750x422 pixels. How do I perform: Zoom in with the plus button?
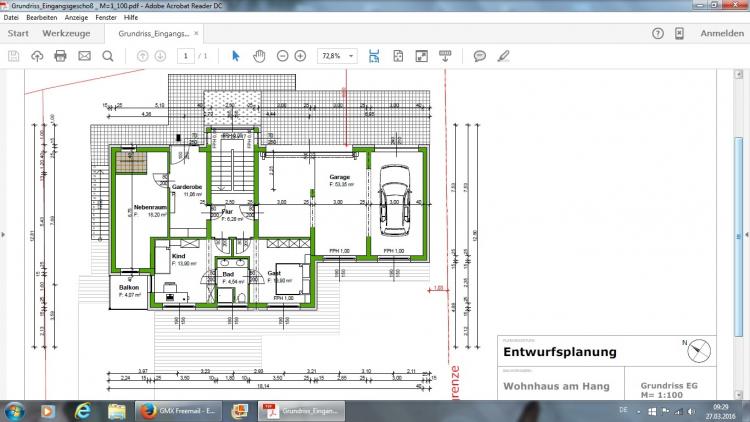click(x=301, y=56)
